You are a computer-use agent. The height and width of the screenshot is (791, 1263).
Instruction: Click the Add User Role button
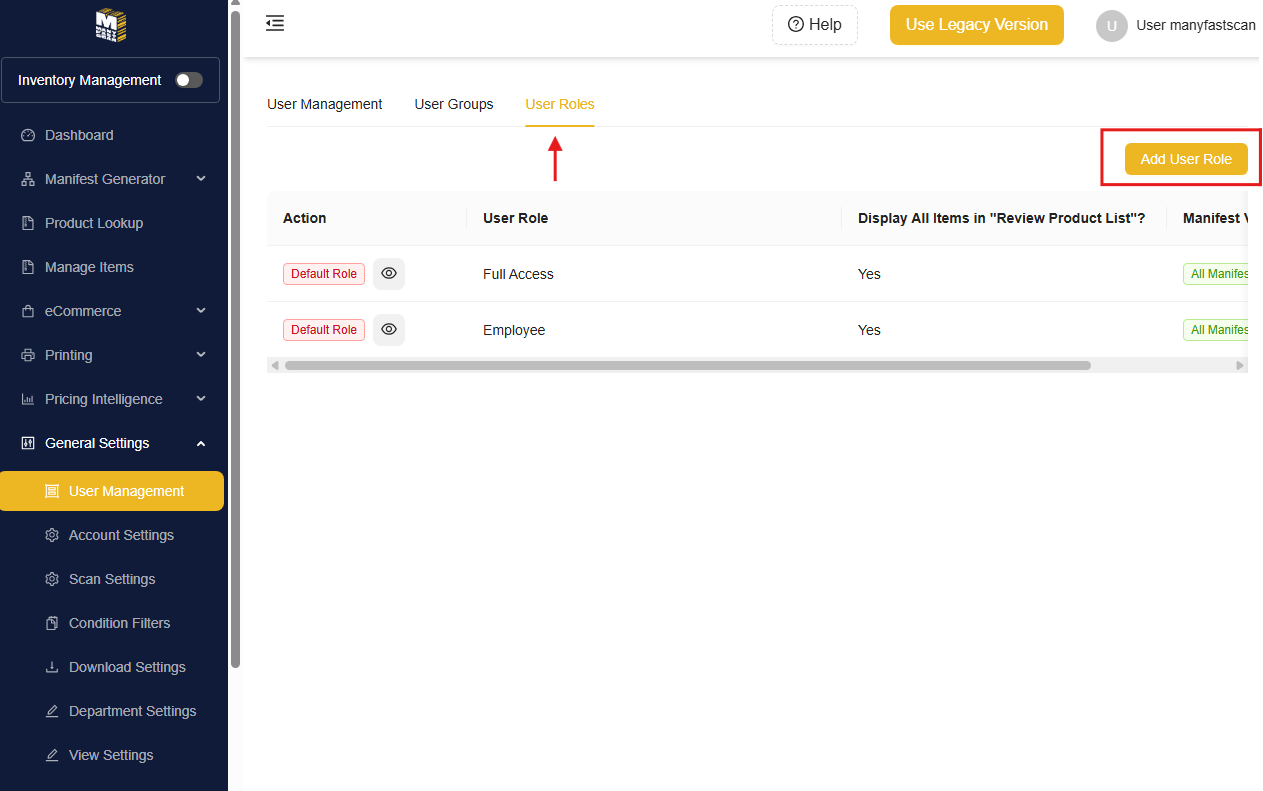coord(1186,159)
